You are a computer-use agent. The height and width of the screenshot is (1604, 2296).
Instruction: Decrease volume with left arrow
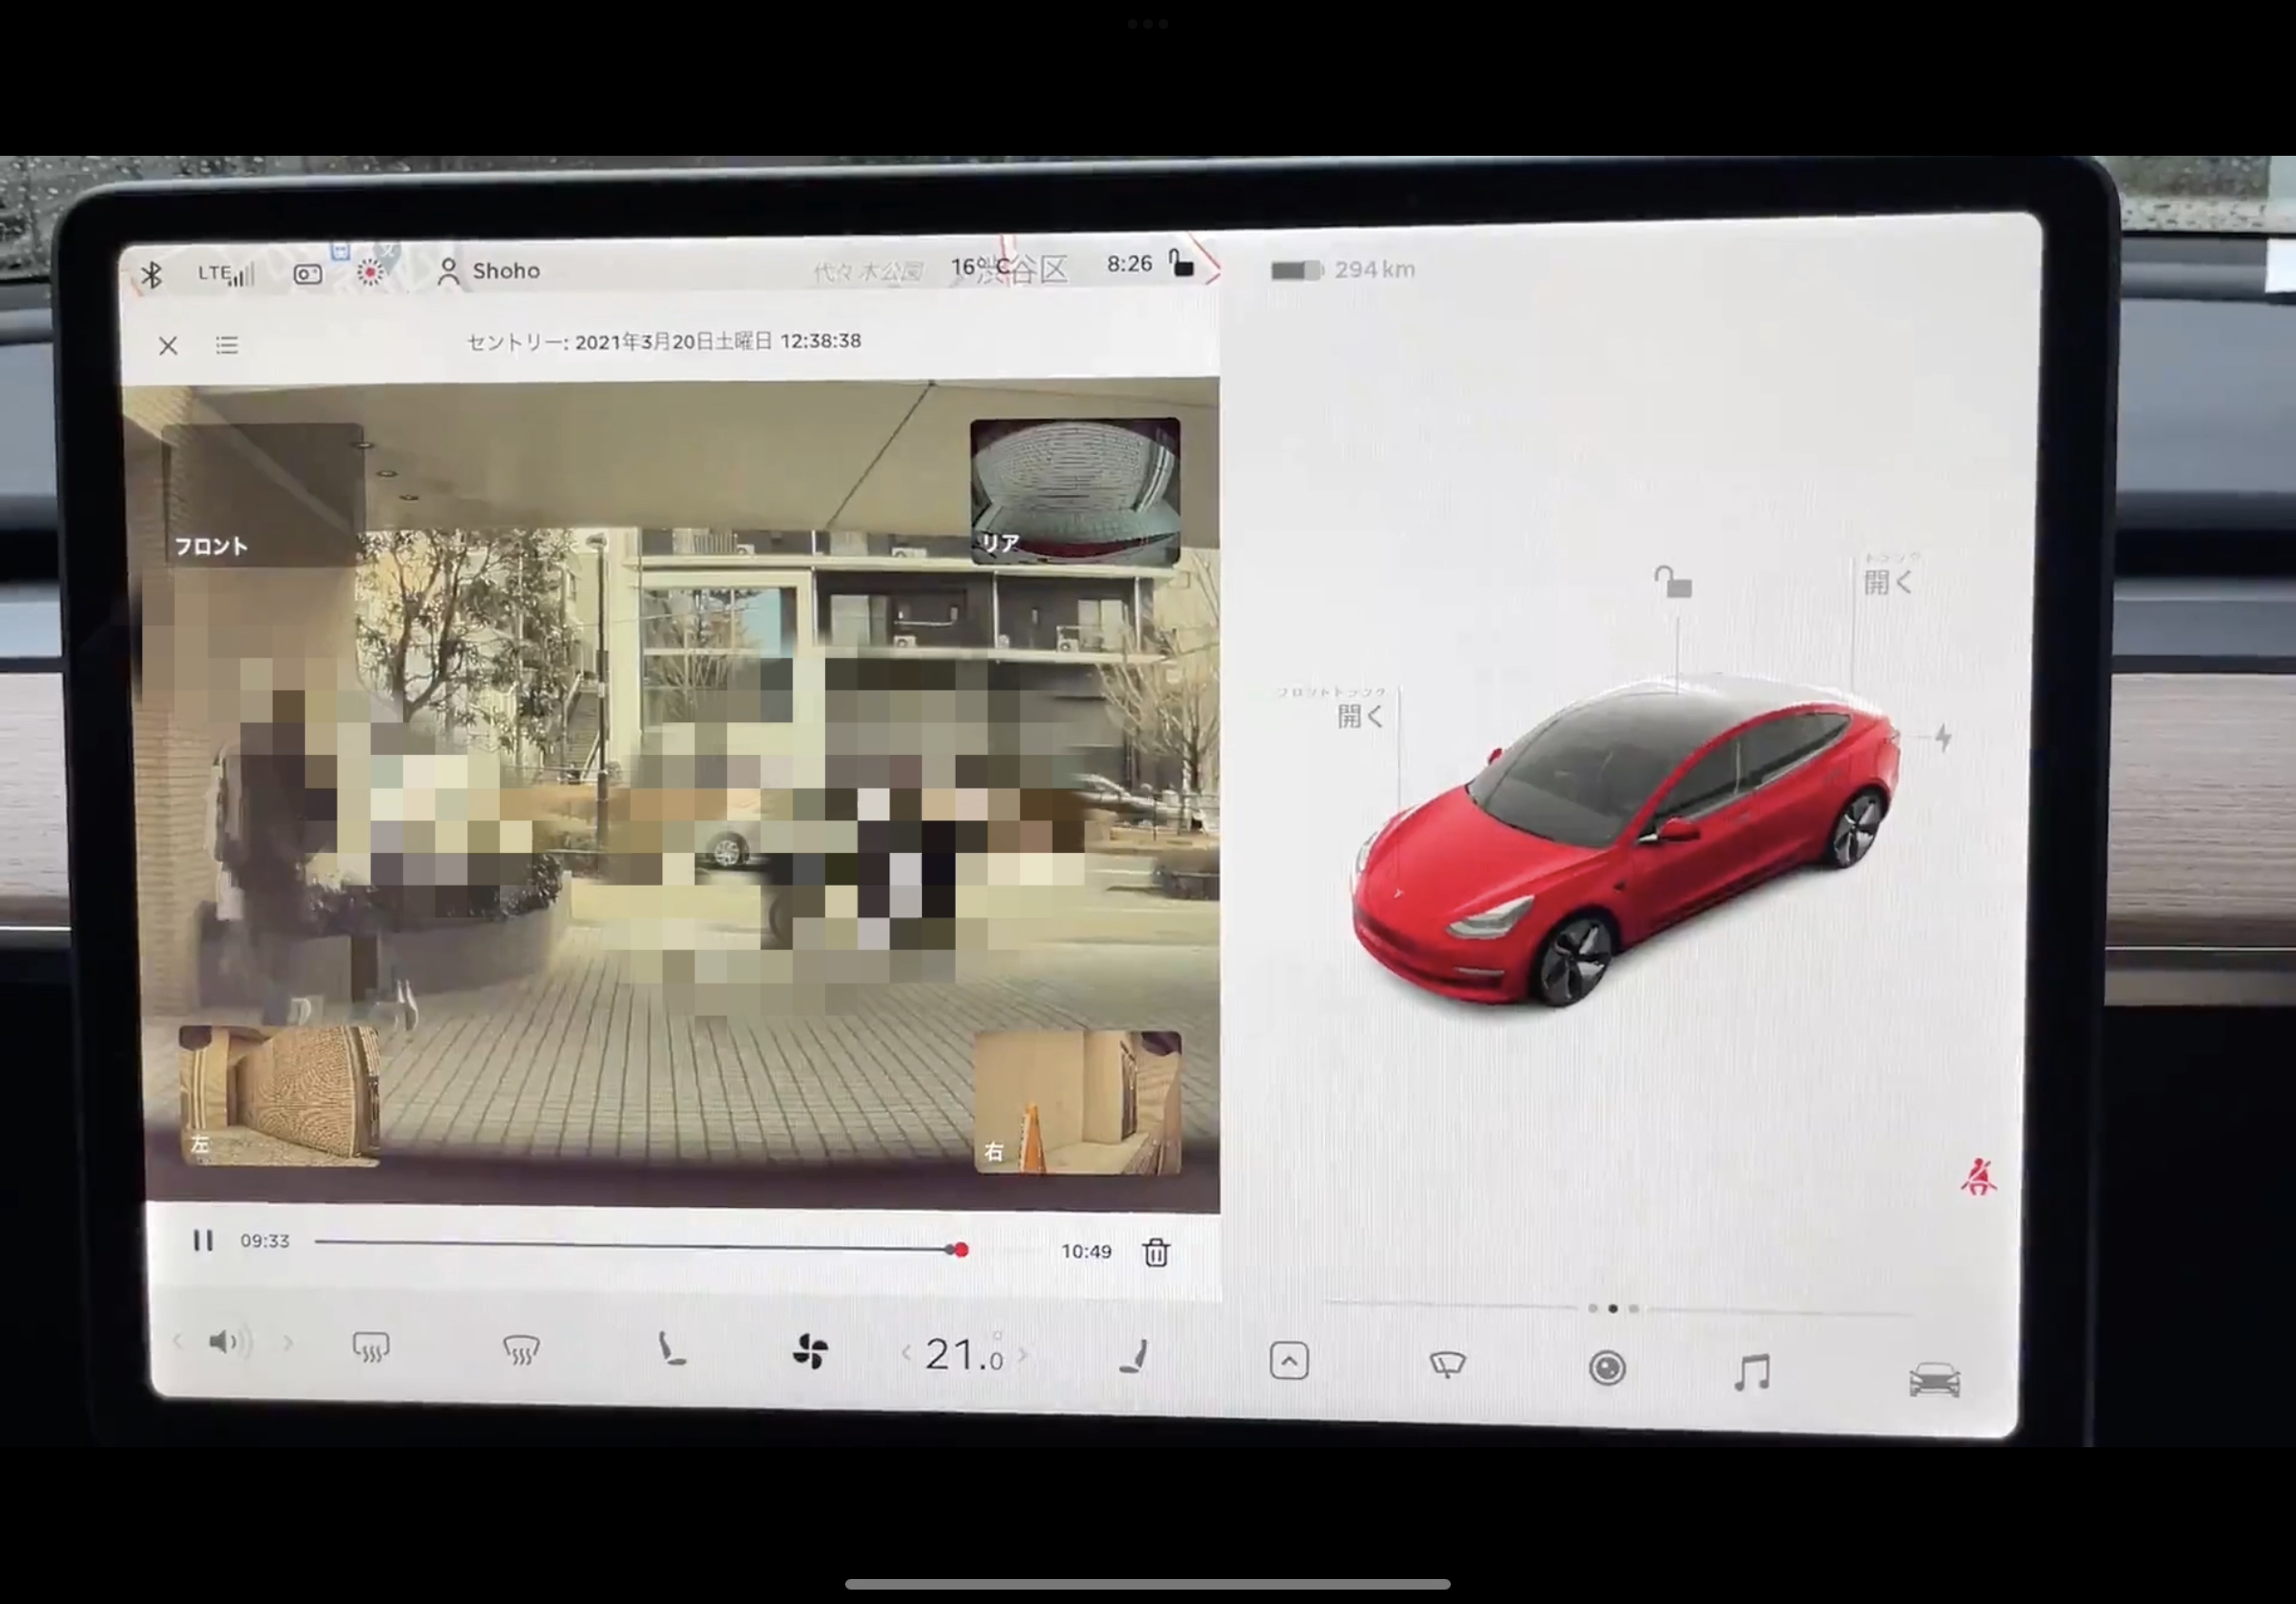click(177, 1342)
